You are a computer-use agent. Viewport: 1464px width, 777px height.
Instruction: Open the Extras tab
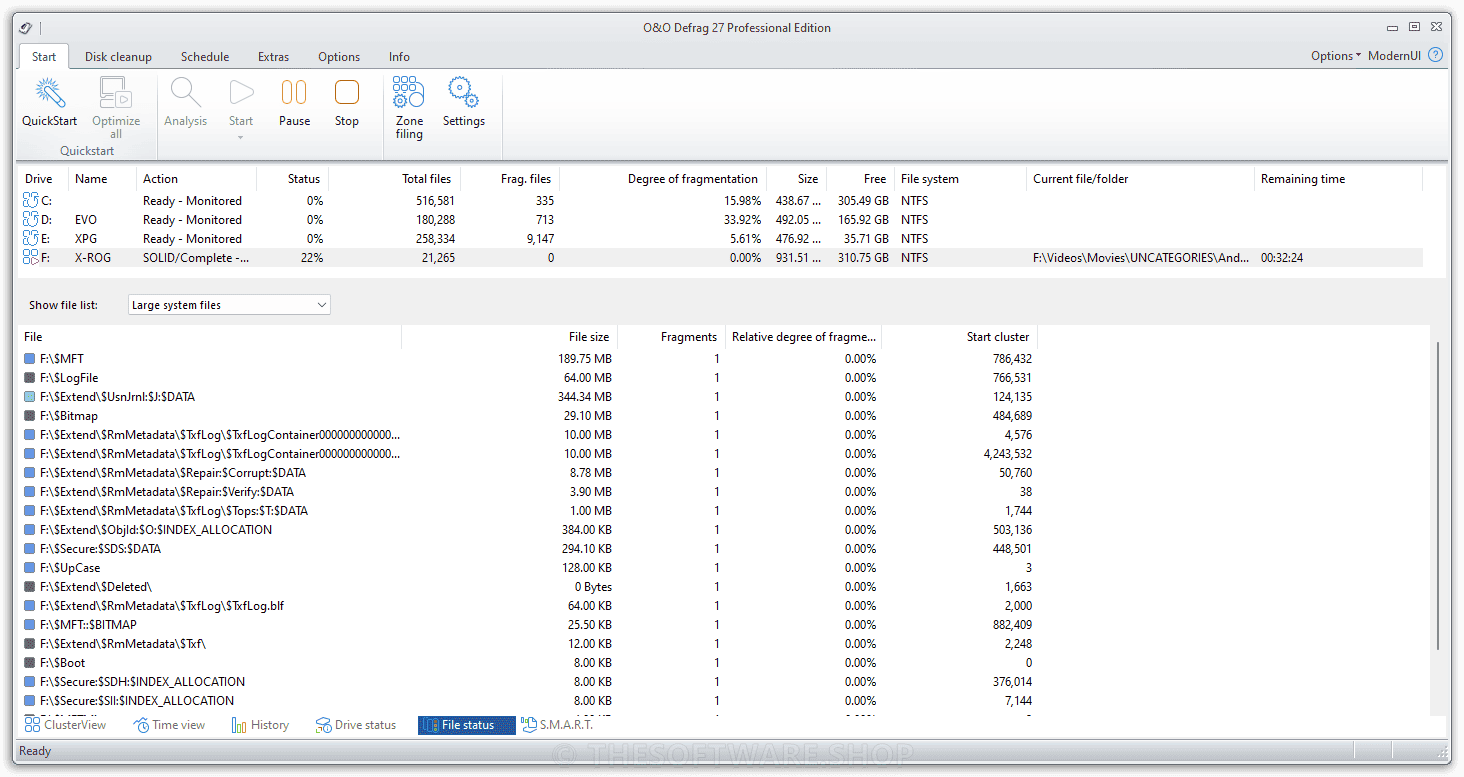pos(273,57)
